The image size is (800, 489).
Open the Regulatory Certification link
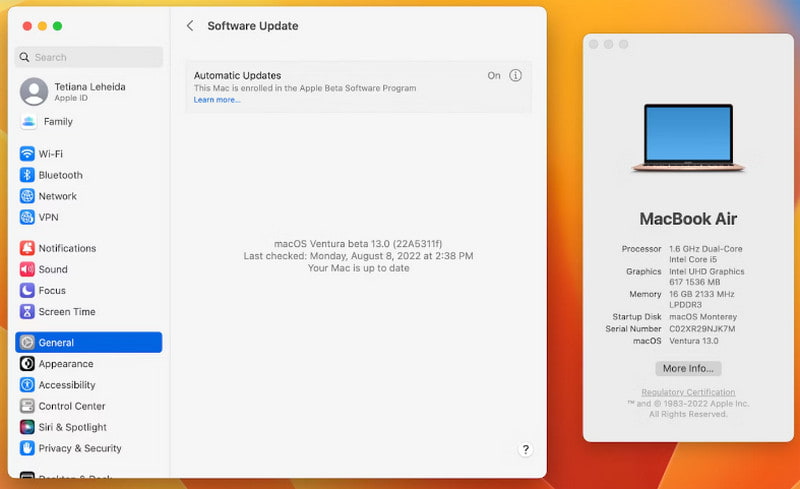[x=688, y=392]
